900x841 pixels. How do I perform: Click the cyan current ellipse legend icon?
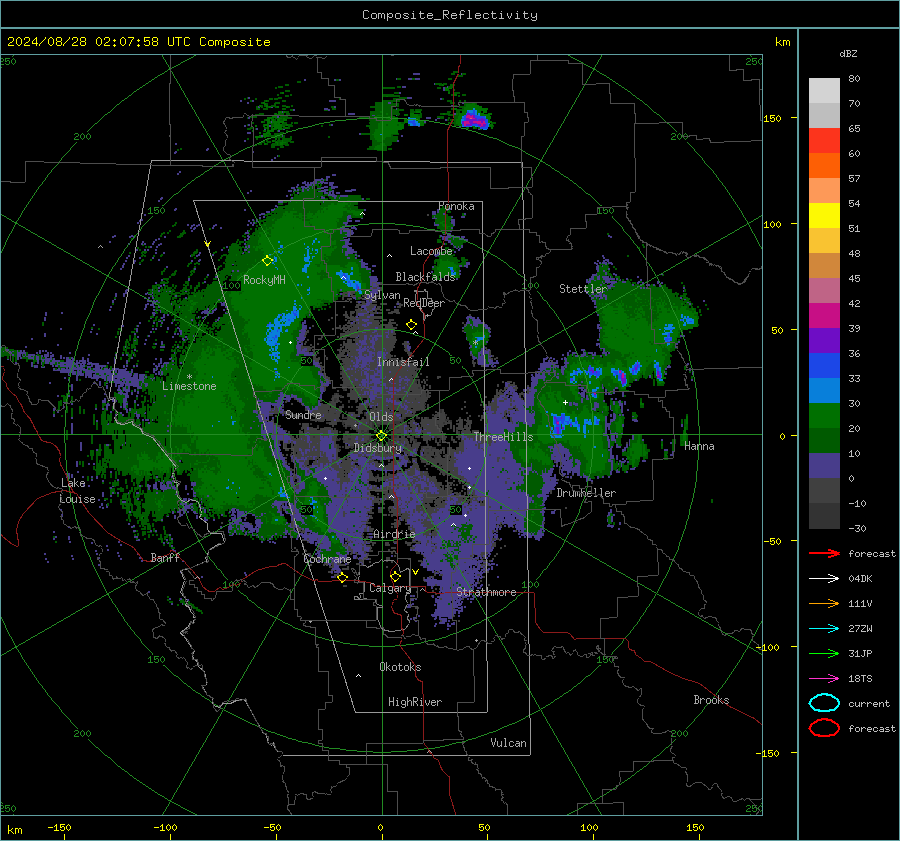[824, 703]
